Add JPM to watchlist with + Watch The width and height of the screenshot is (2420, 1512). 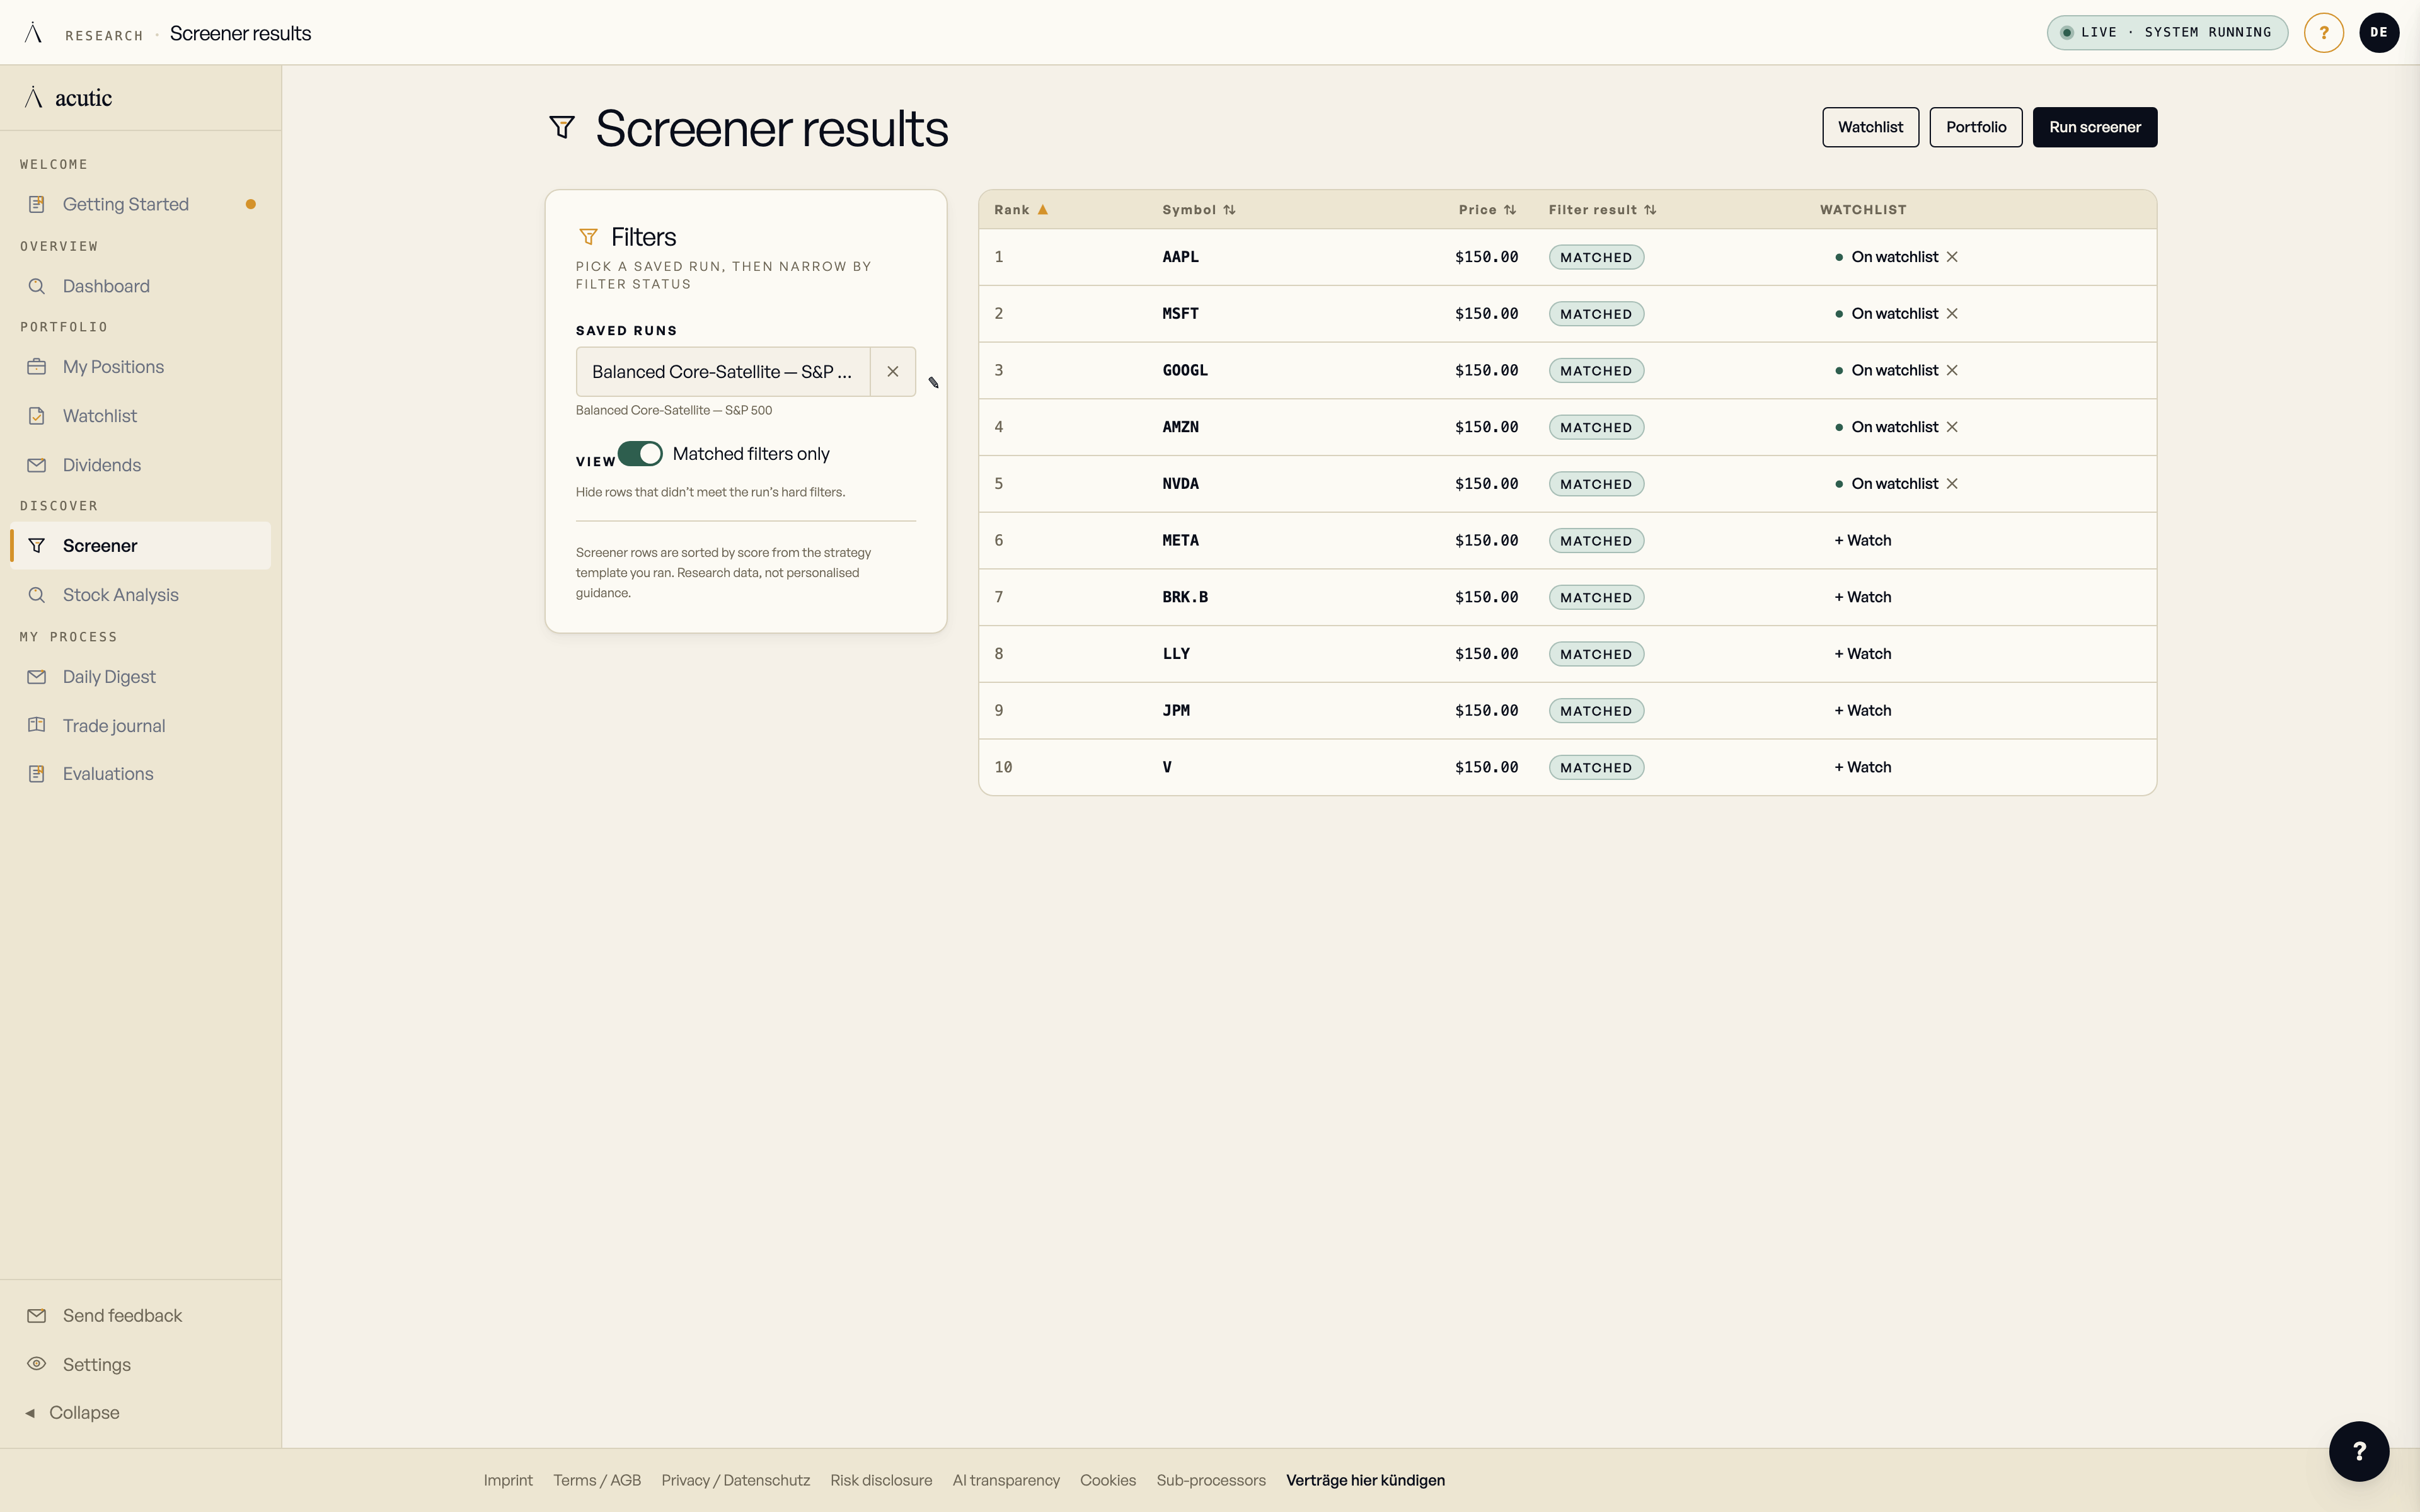tap(1862, 711)
